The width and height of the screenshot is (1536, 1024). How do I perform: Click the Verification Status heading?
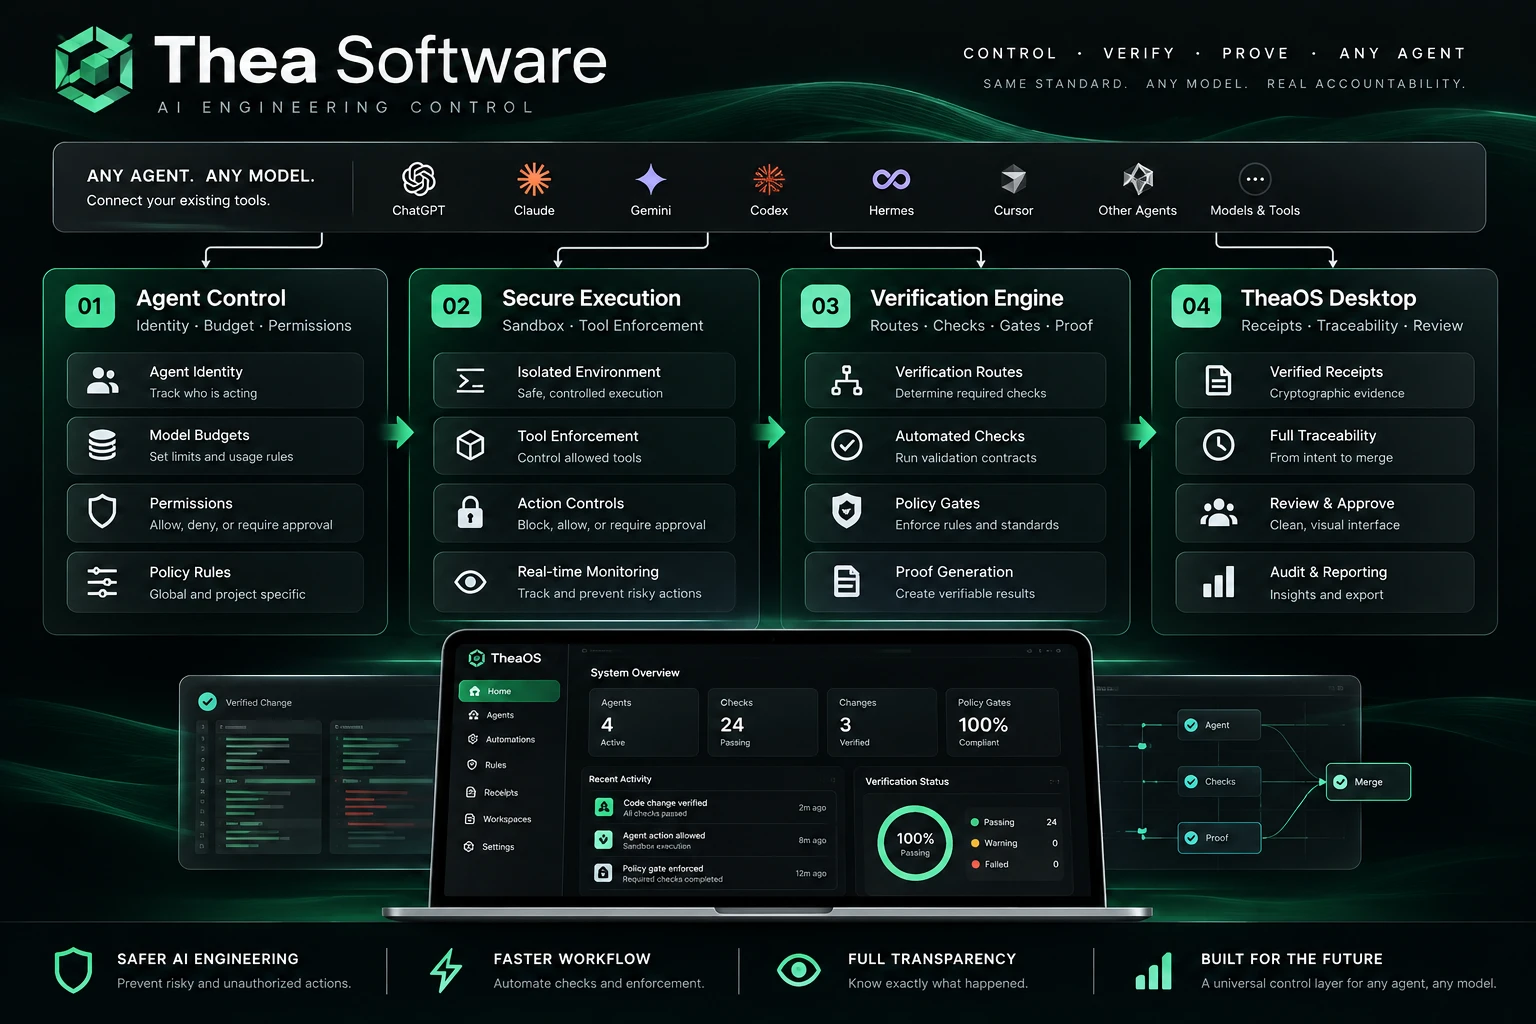point(907,781)
